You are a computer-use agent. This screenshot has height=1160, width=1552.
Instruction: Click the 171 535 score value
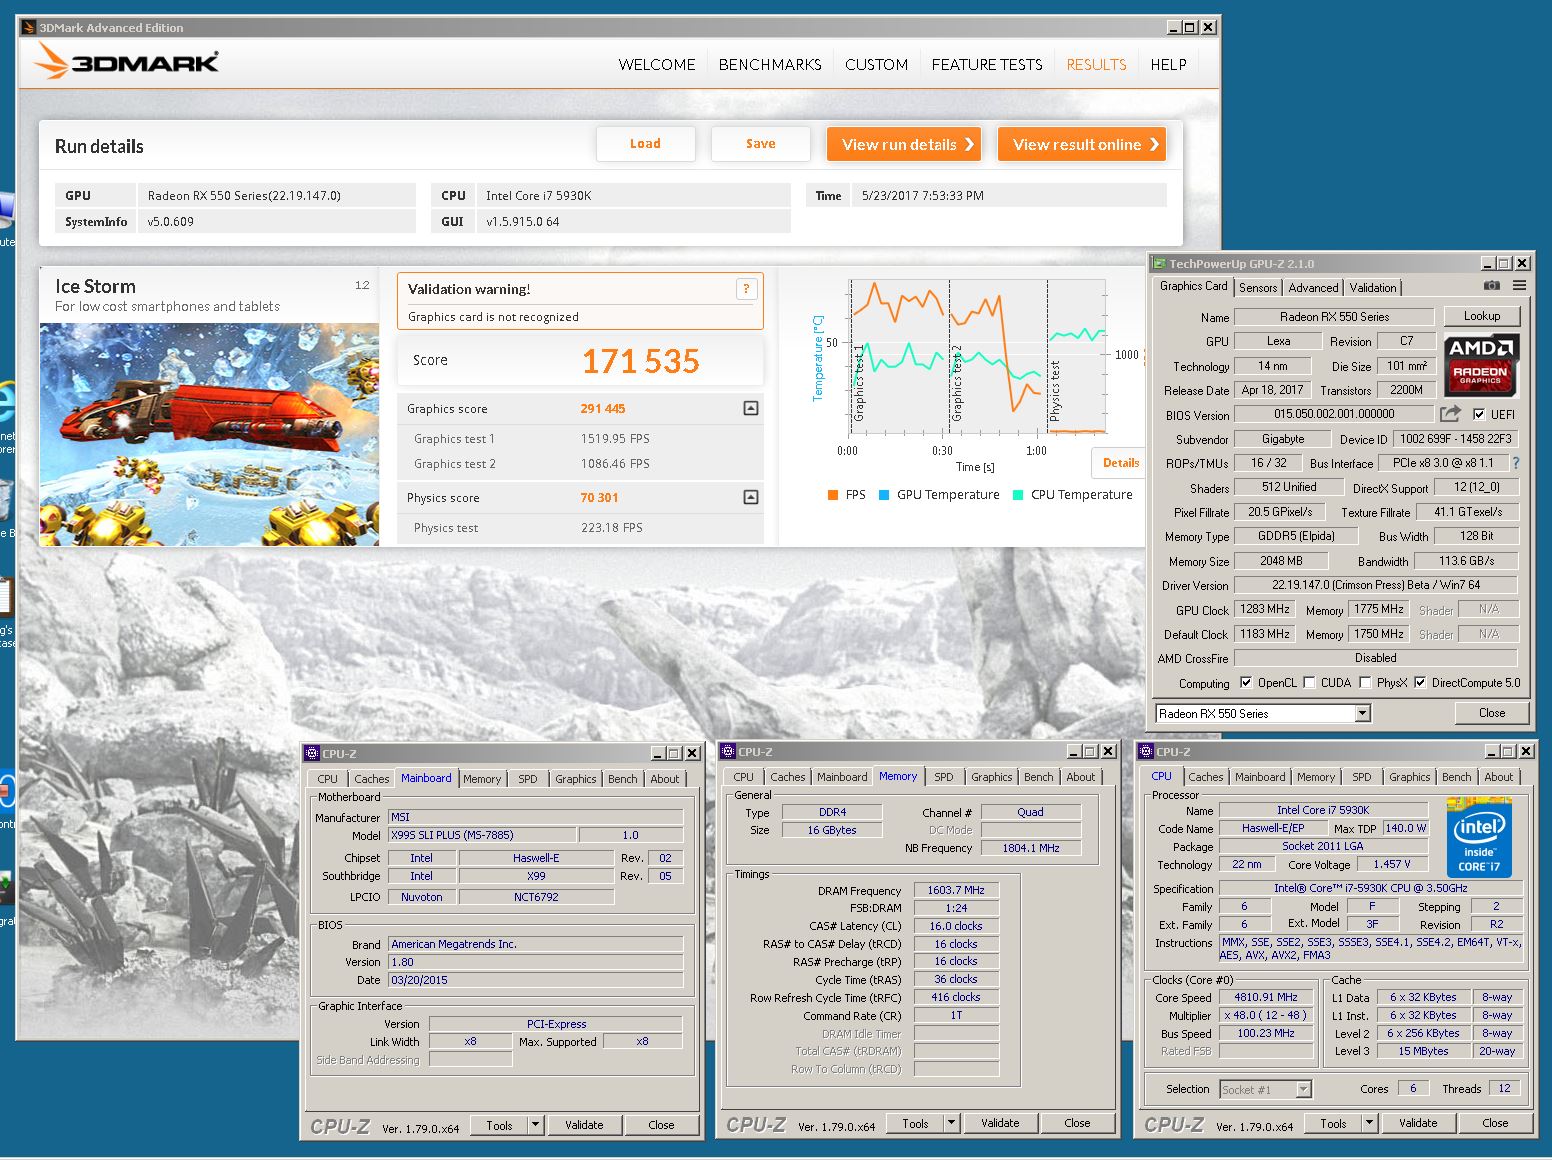(640, 361)
